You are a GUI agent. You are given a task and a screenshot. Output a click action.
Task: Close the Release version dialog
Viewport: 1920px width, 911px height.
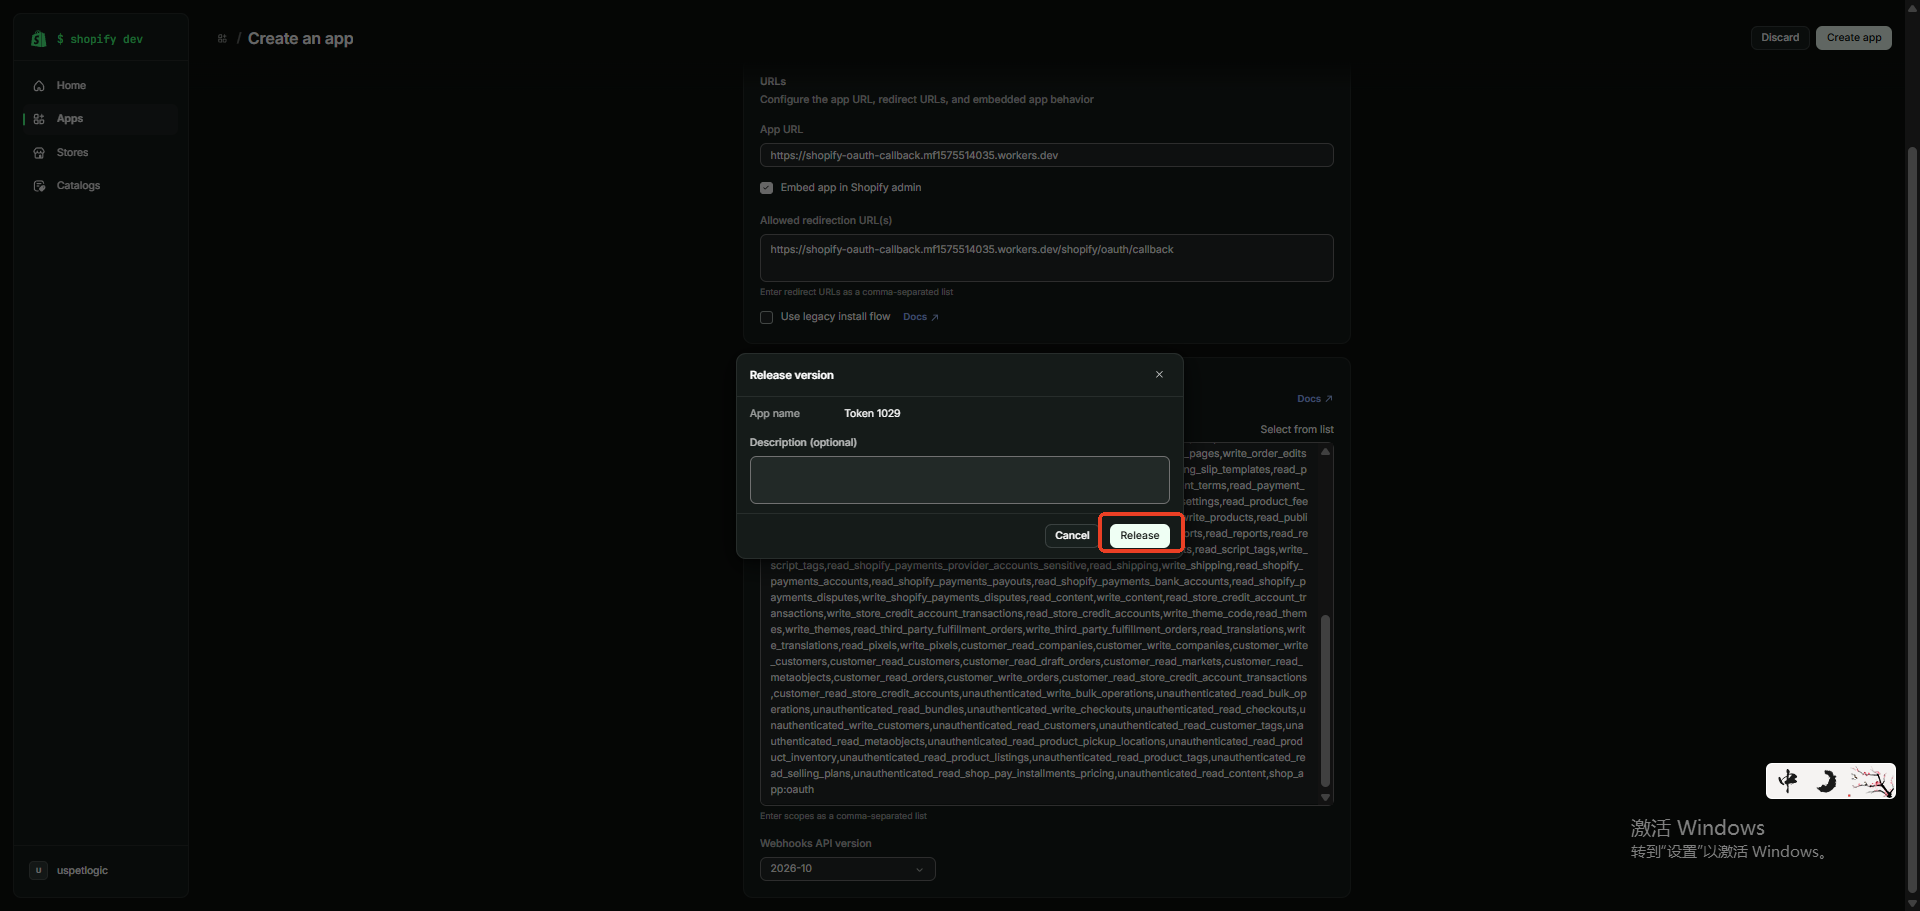1159,375
